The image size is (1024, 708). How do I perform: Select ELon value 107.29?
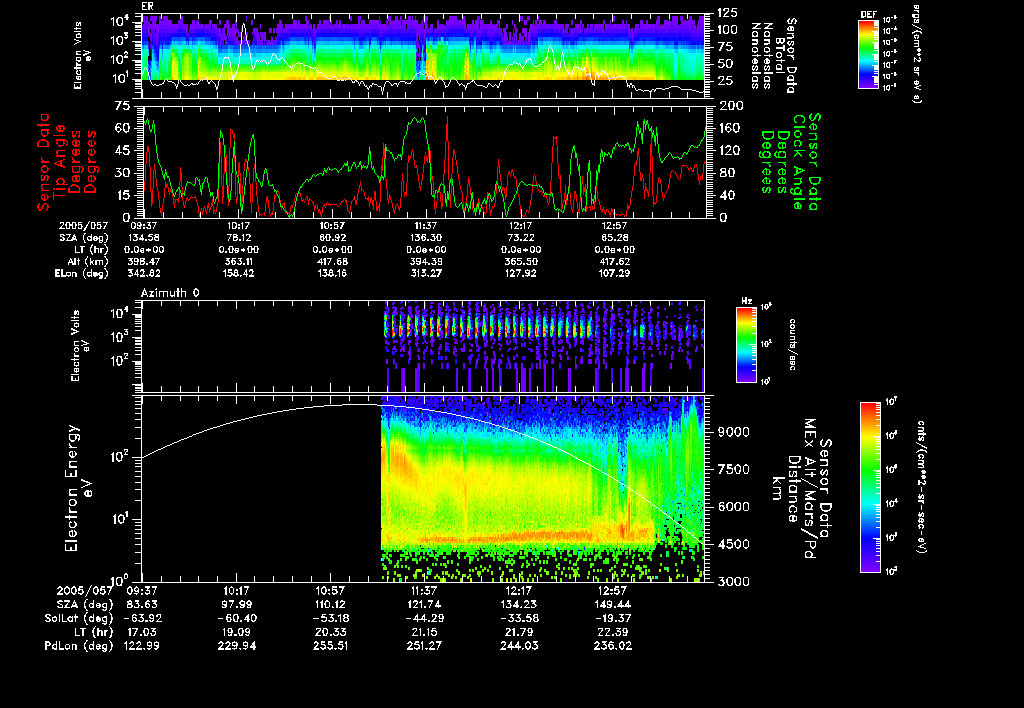(615, 274)
